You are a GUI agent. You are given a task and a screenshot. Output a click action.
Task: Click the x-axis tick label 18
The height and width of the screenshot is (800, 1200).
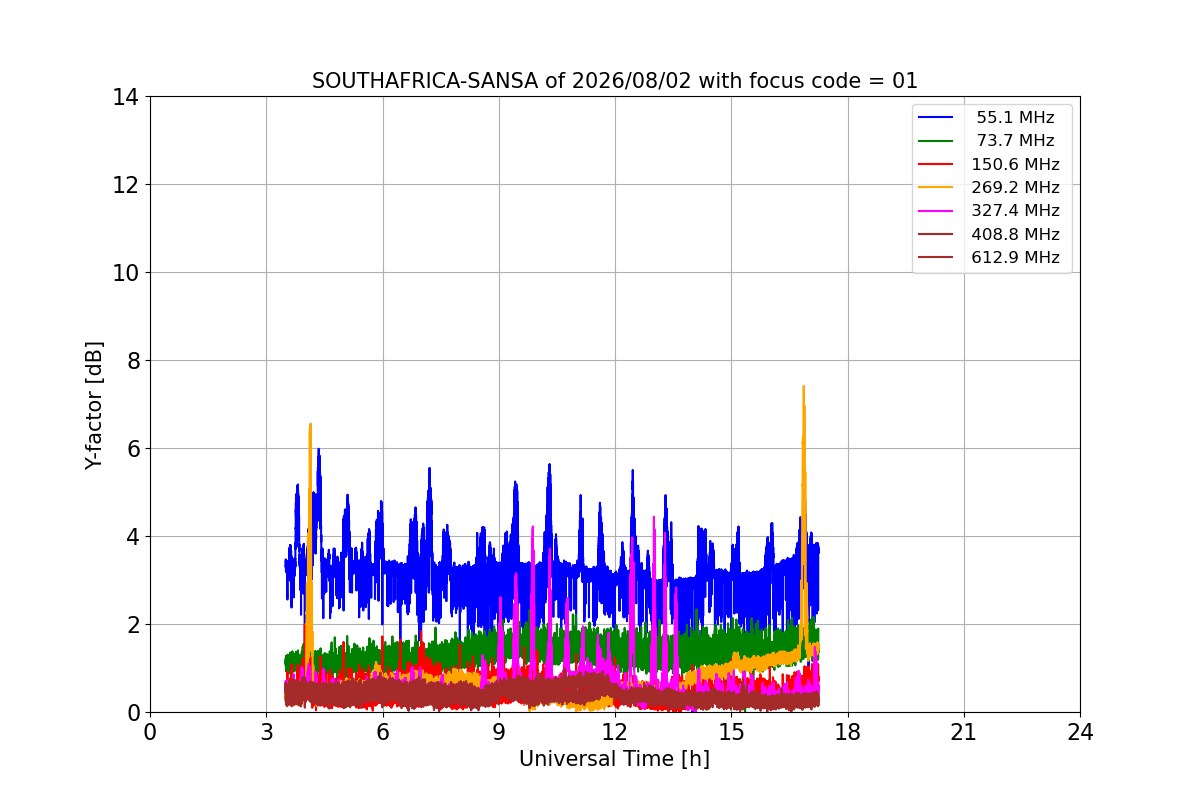click(848, 732)
